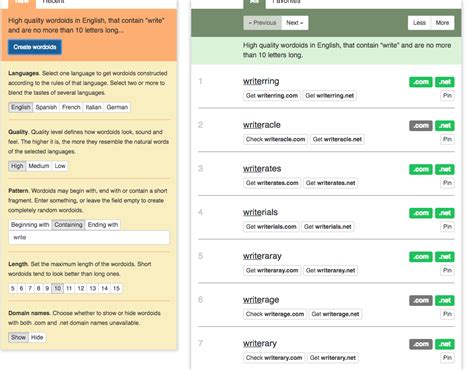Click green .net badge for writerary
The height and width of the screenshot is (370, 474).
click(445, 344)
